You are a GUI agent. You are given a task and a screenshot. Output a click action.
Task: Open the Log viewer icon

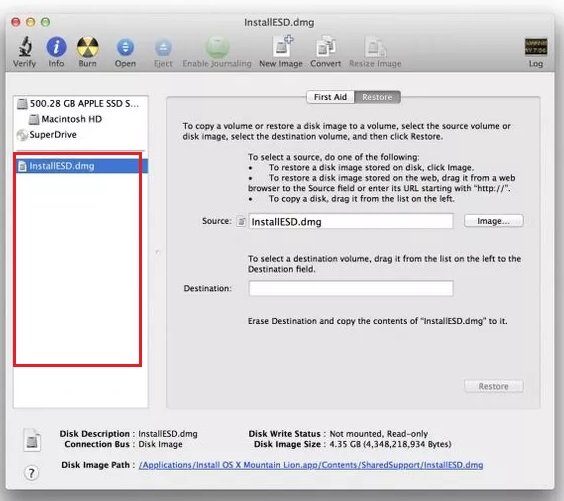coord(536,47)
